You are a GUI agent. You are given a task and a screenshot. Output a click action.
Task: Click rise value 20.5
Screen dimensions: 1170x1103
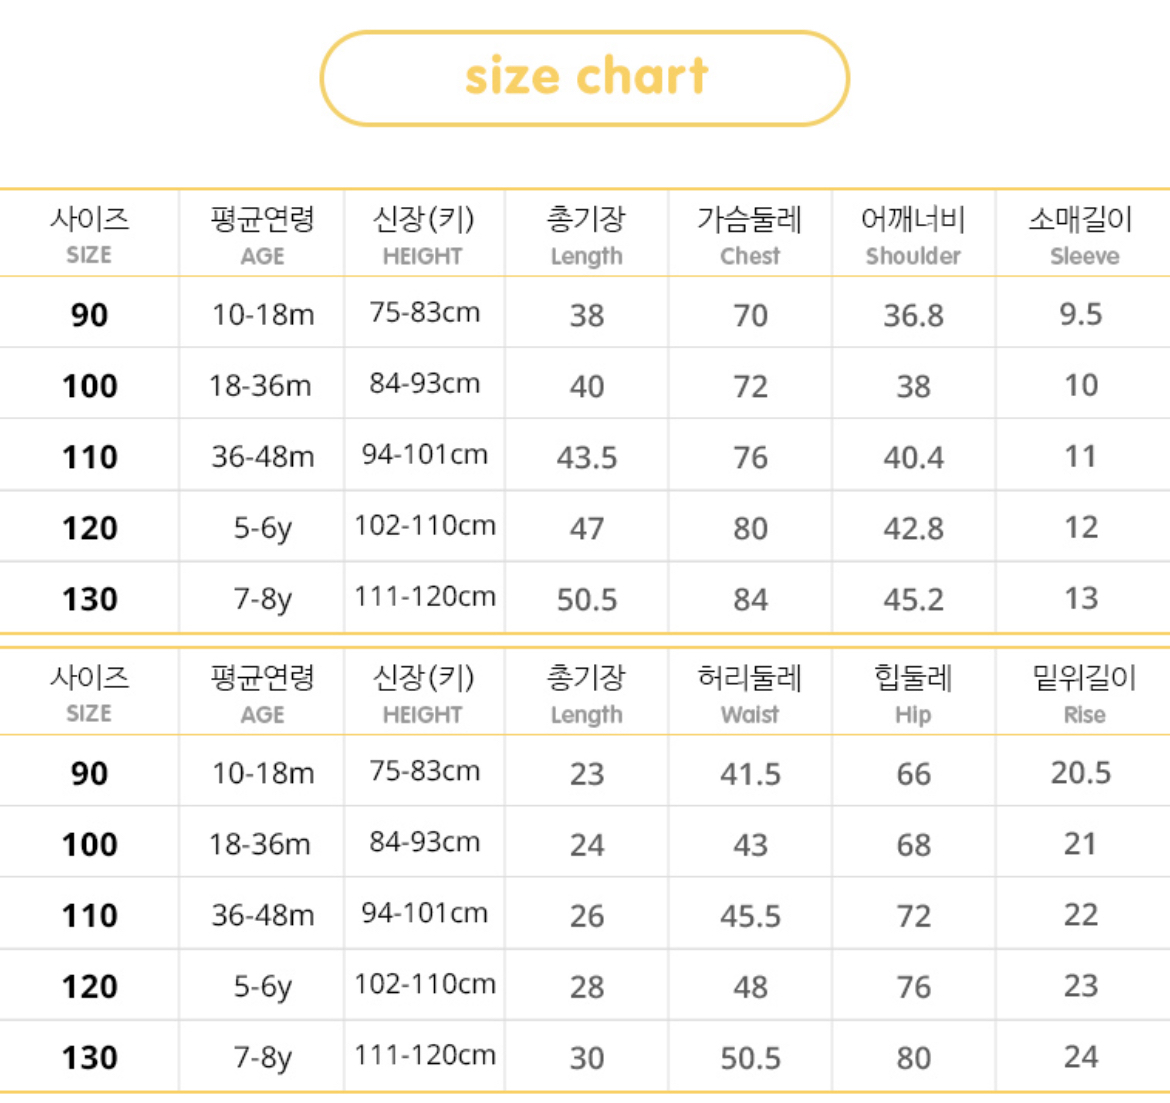1081,772
